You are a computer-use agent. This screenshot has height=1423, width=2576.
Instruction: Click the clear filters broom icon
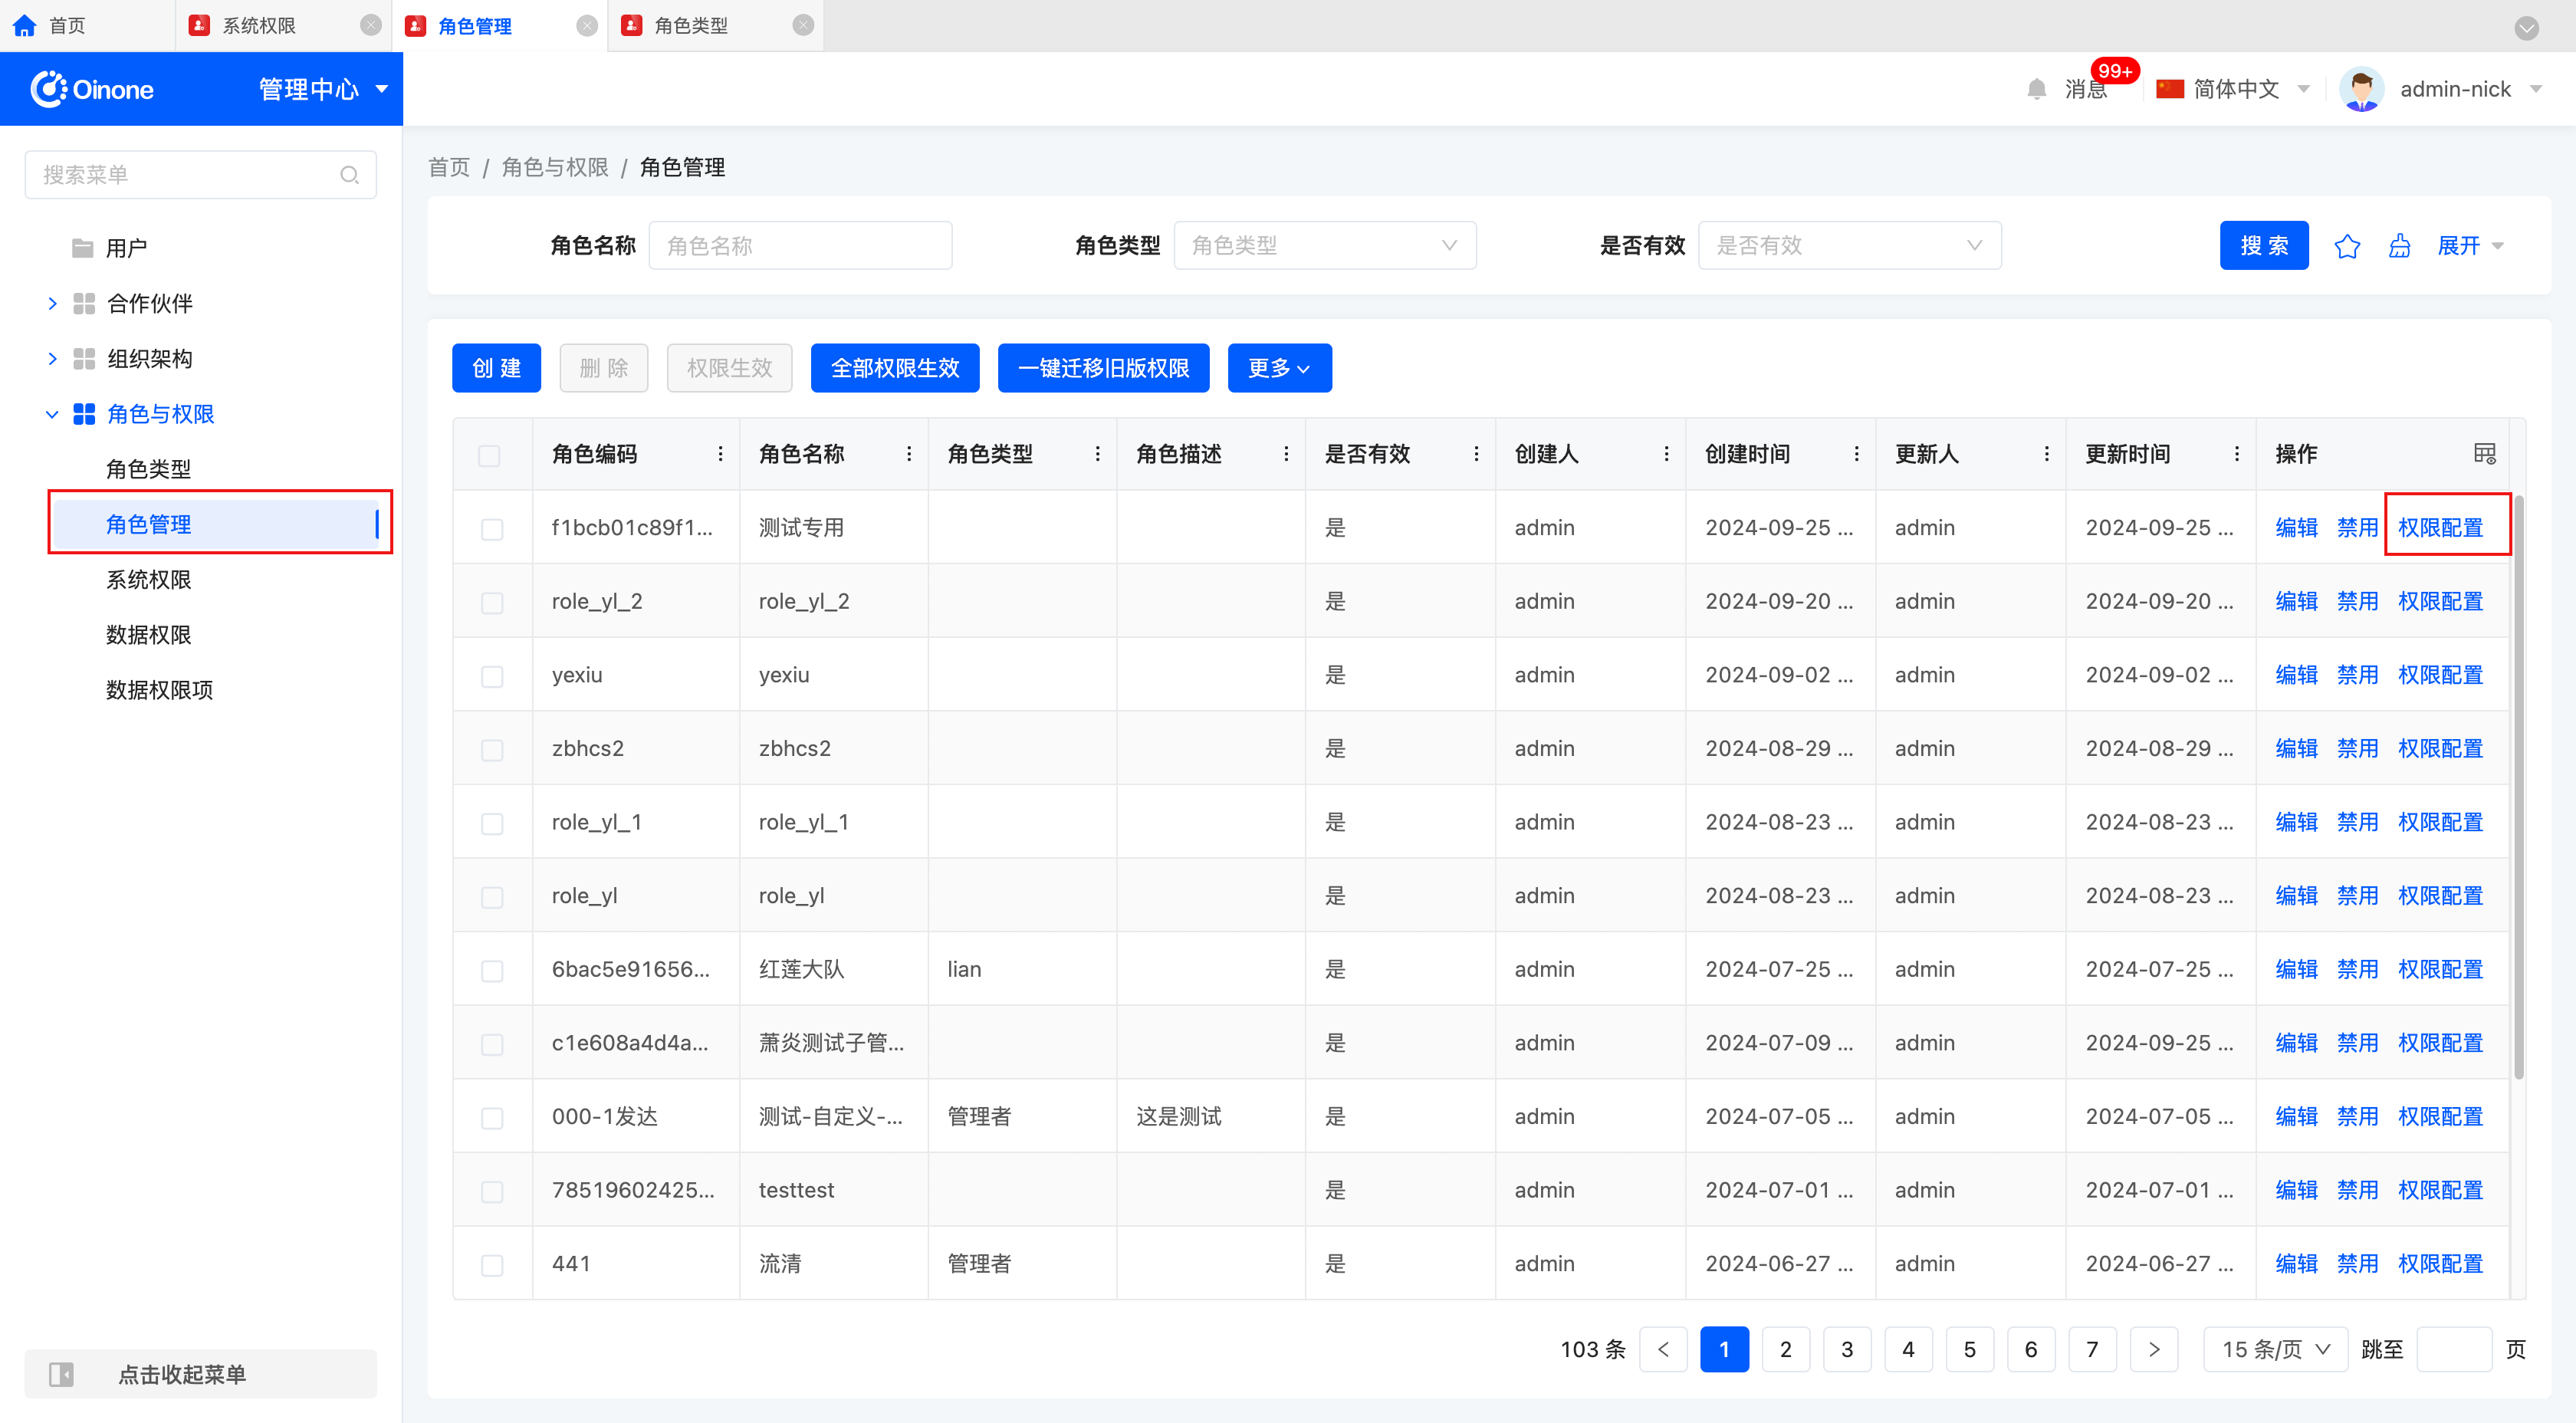click(x=2399, y=246)
